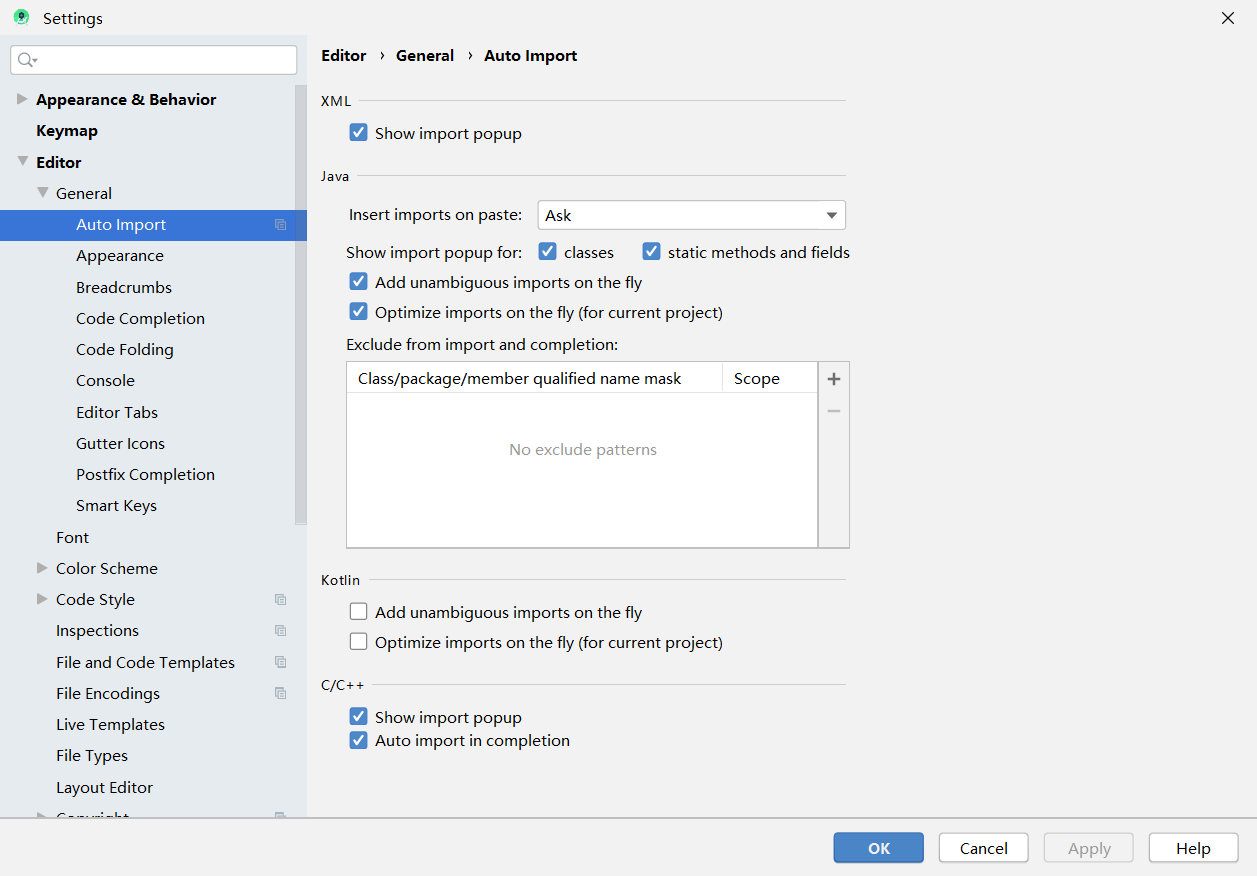
Task: Open the Insert imports on paste dropdown
Action: (x=830, y=214)
